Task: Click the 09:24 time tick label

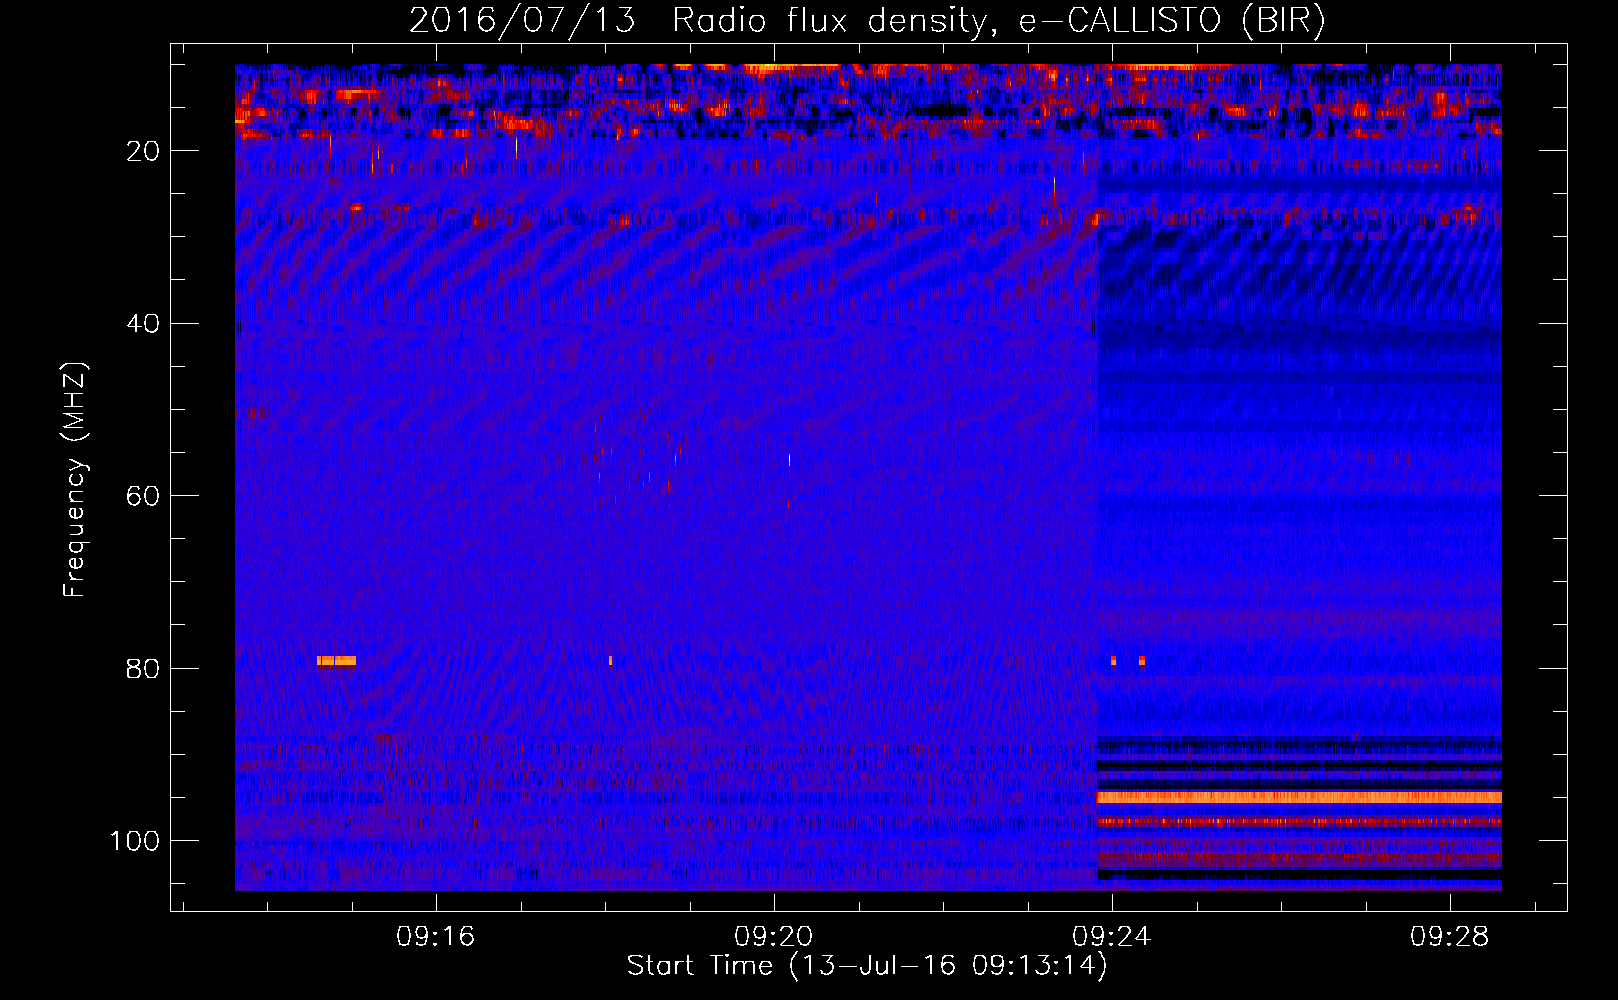Action: pos(1111,937)
